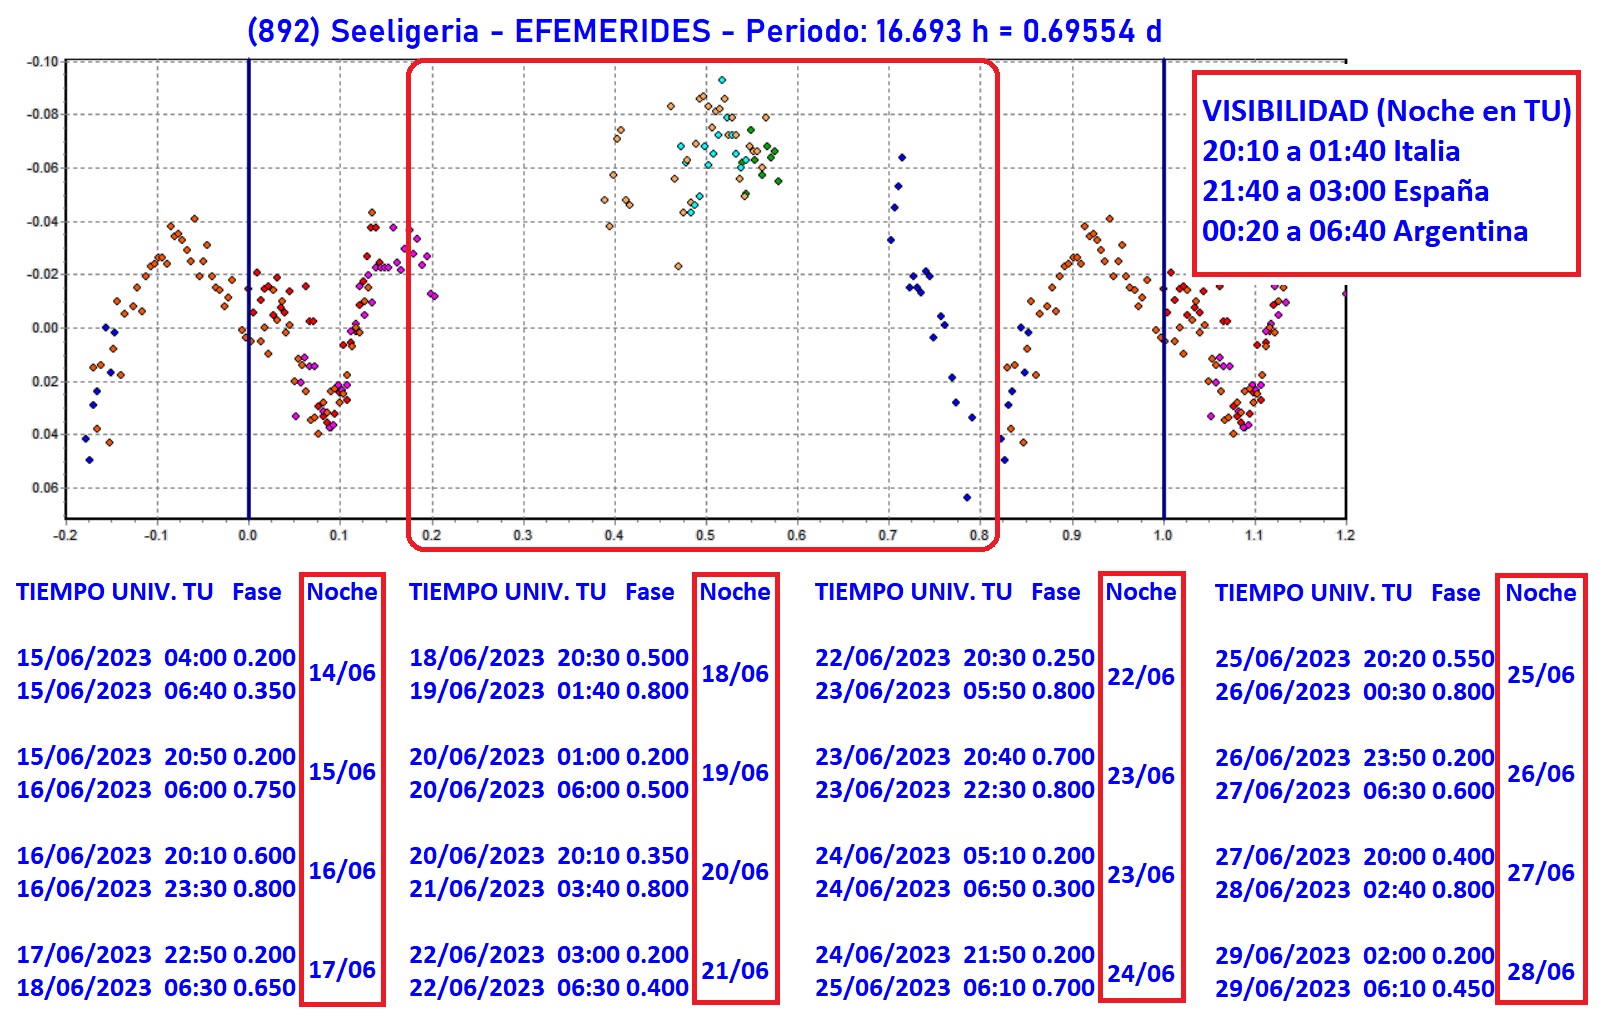
Task: Select the row '22/06/2023 03:00 0.200'
Action: coord(549,955)
